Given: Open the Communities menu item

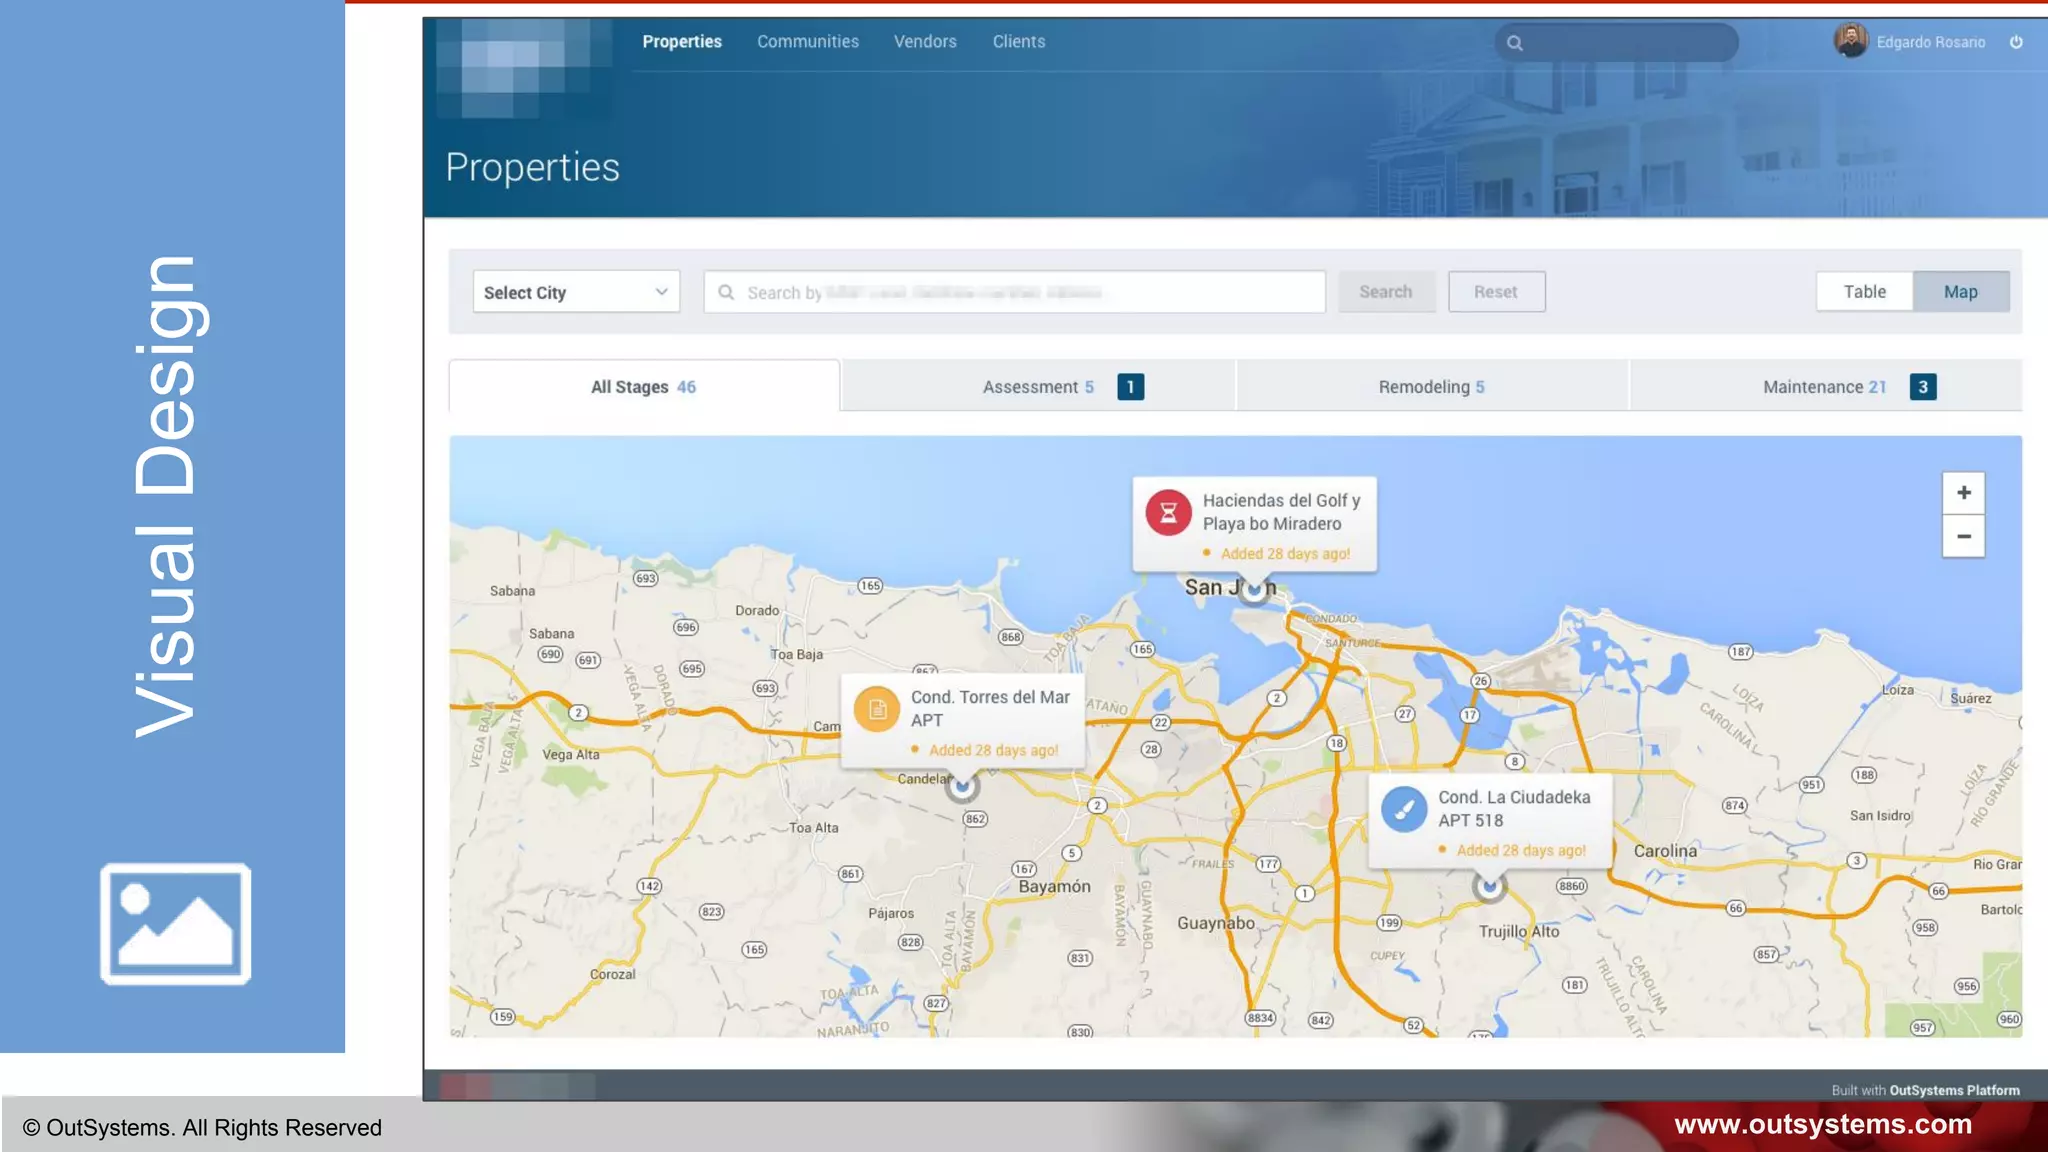Looking at the screenshot, I should (807, 42).
